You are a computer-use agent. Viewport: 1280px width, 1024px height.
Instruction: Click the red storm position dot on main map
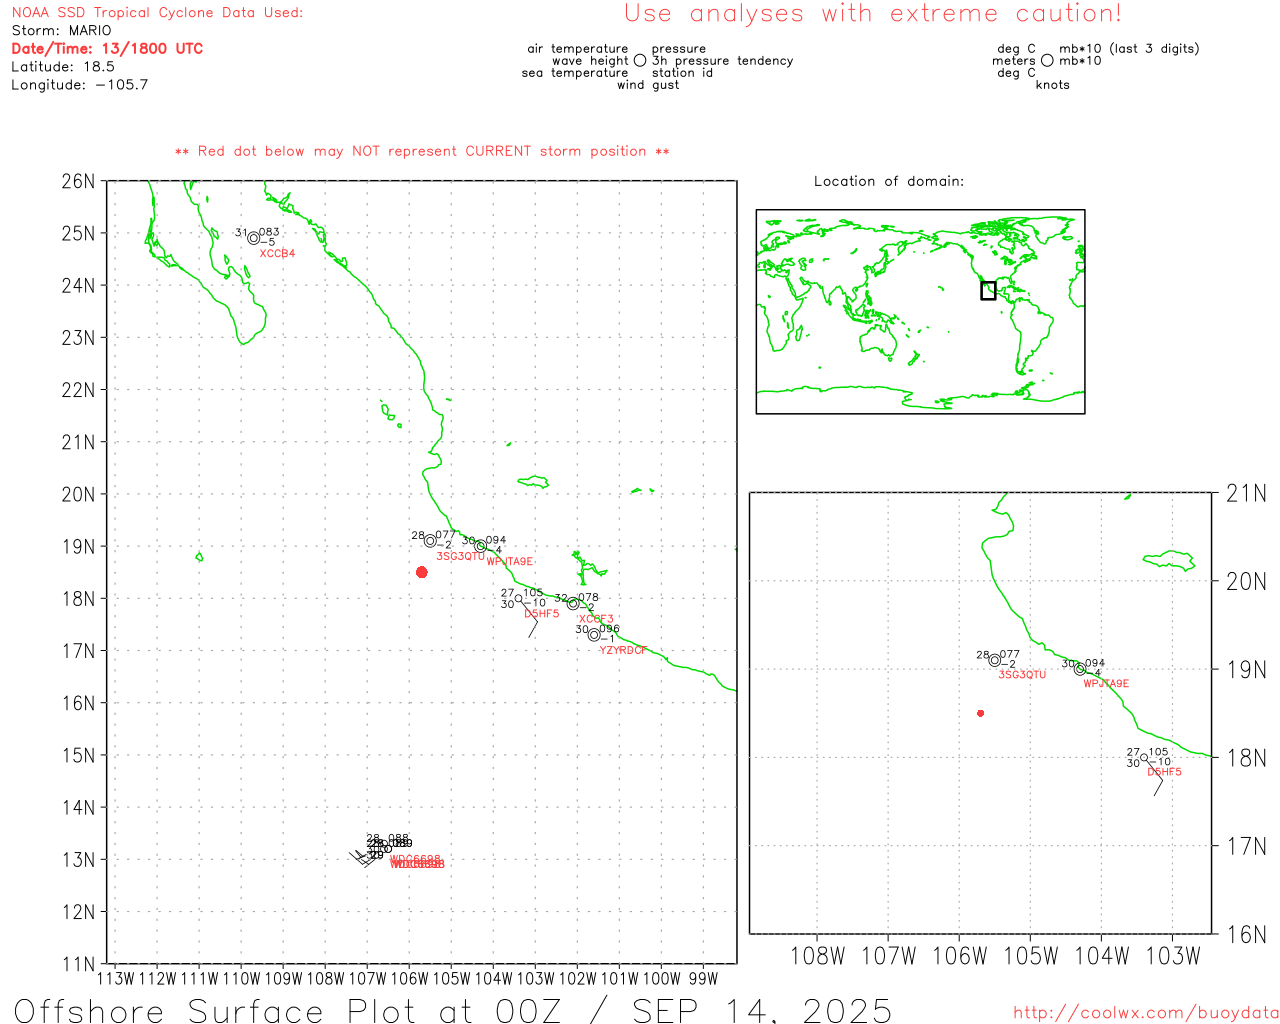pyautogui.click(x=421, y=572)
